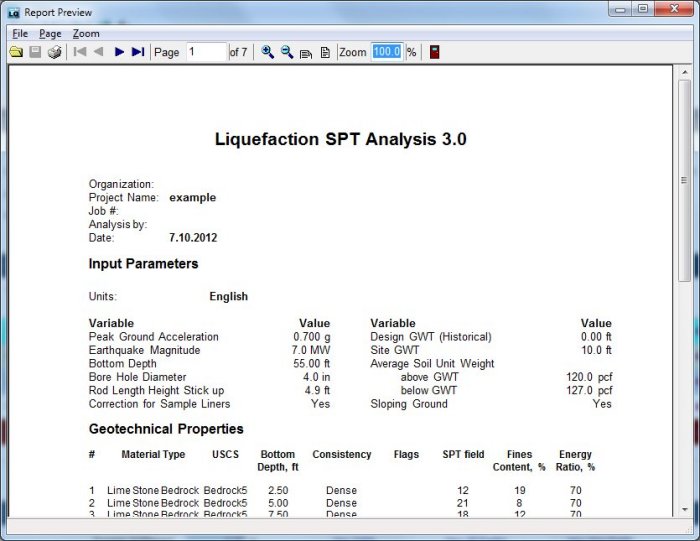Go to the previous page

(99, 52)
